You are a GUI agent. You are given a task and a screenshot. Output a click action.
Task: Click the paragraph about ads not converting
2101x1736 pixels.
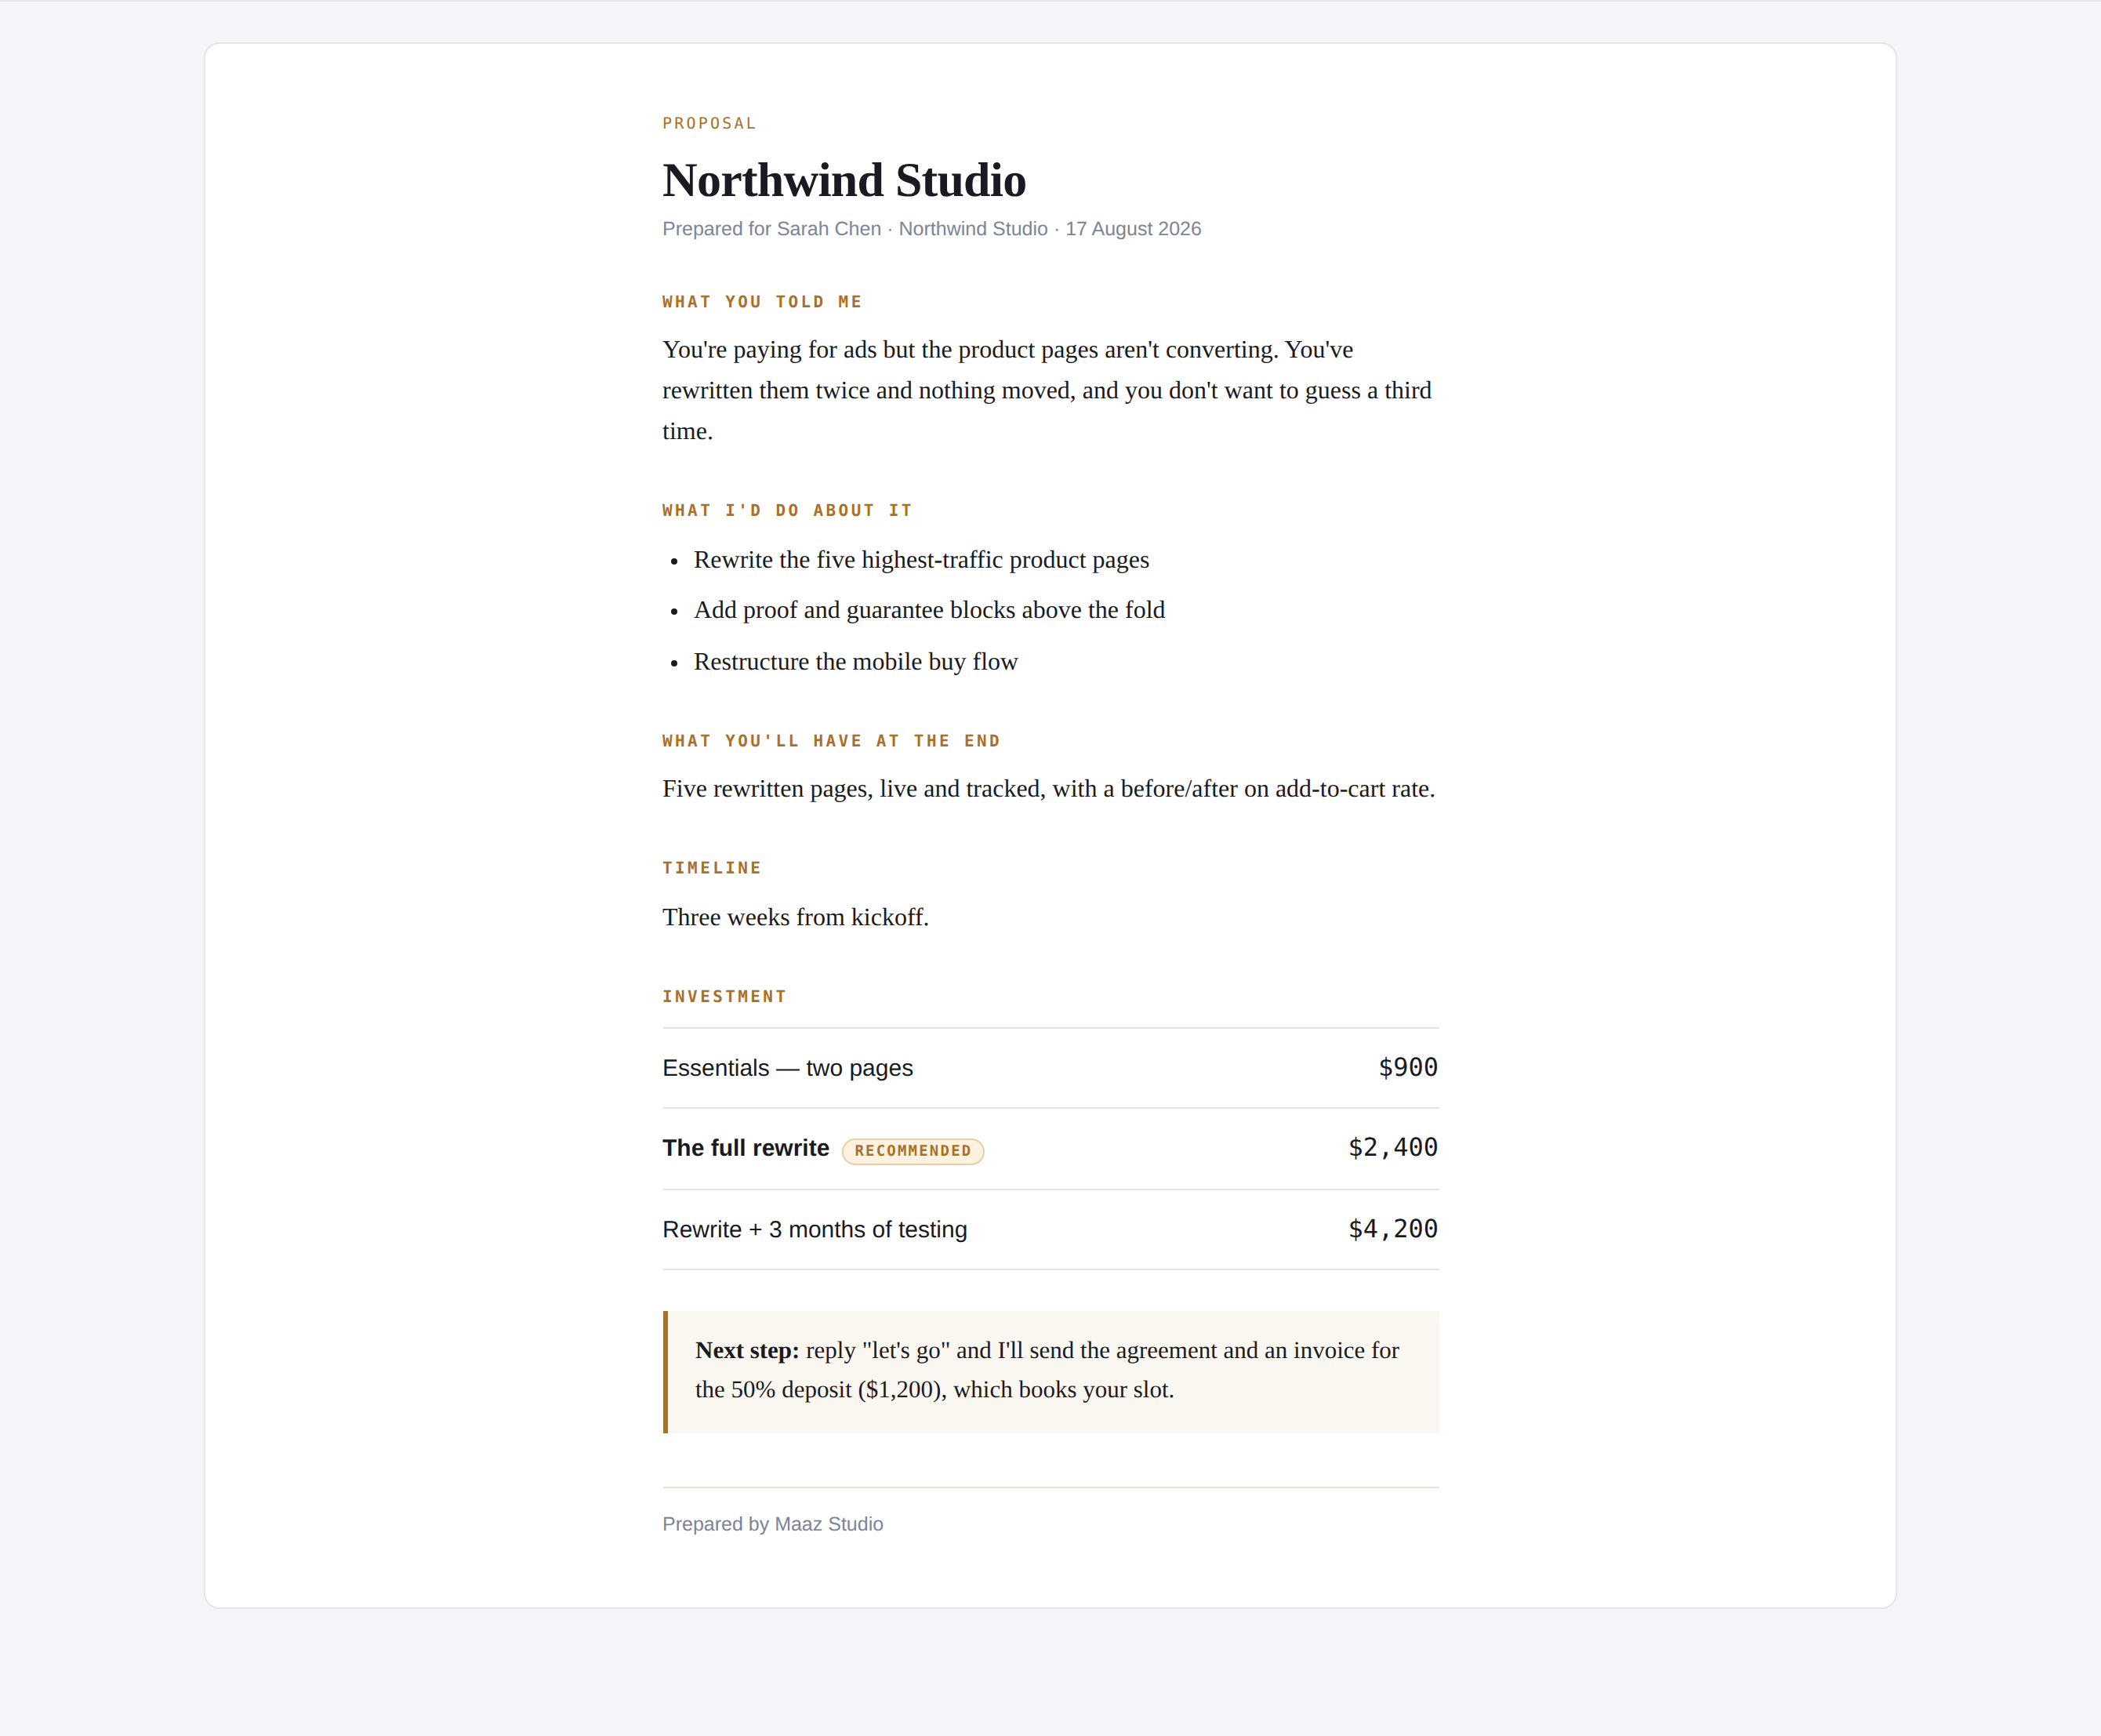[1050, 390]
